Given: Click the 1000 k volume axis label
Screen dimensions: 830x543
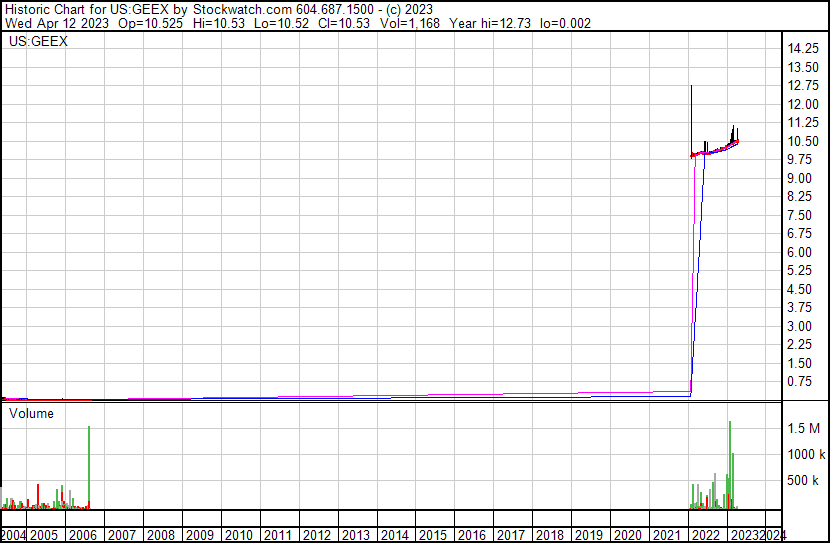Looking at the screenshot, I should [x=804, y=455].
